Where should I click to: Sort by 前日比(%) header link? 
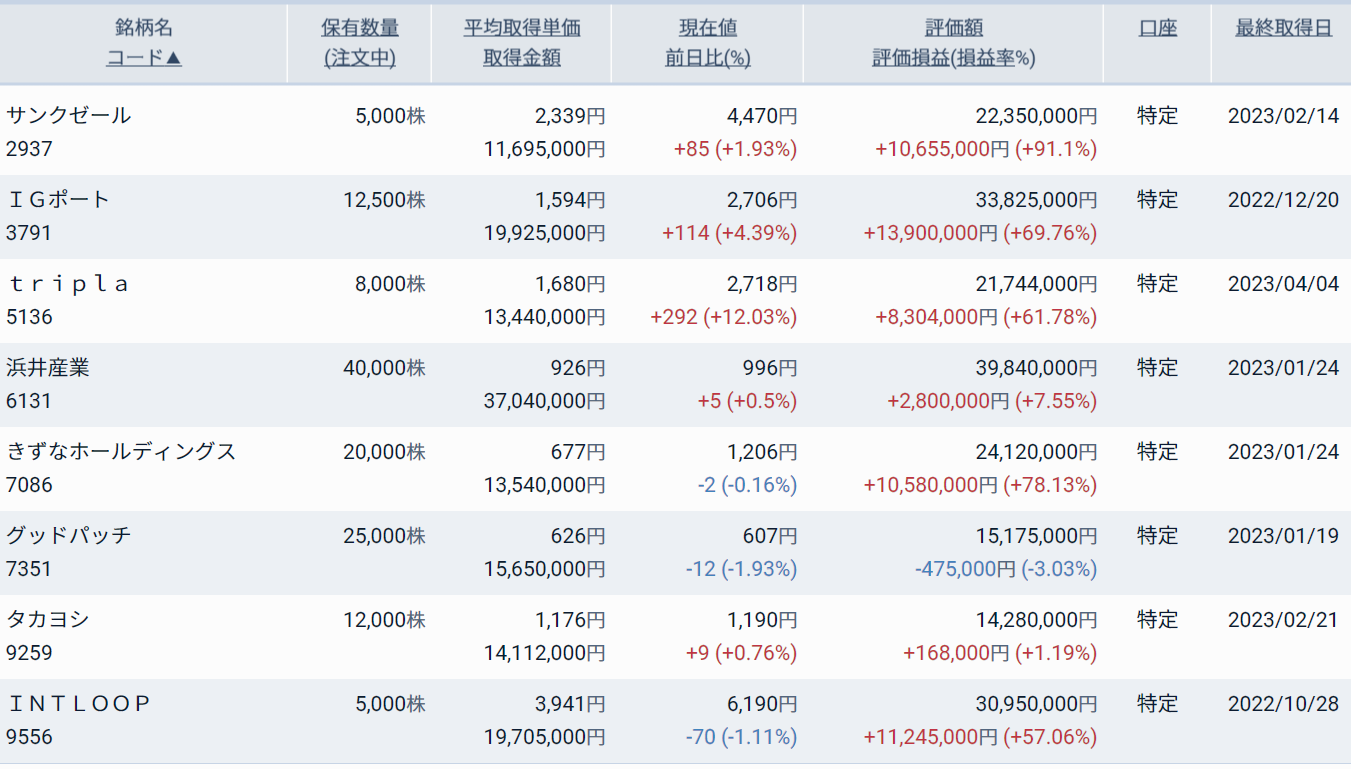(x=708, y=58)
